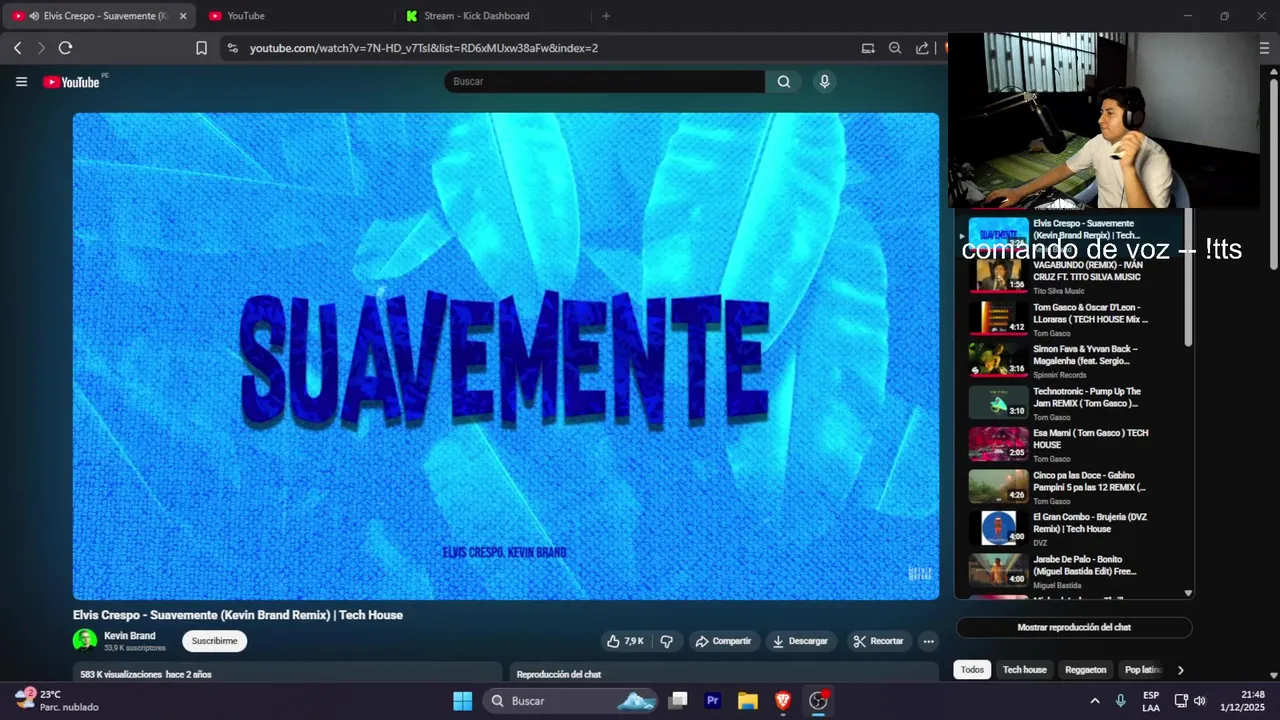The width and height of the screenshot is (1280, 720).
Task: Like the video with thumbs up 7,9 K
Action: (625, 641)
